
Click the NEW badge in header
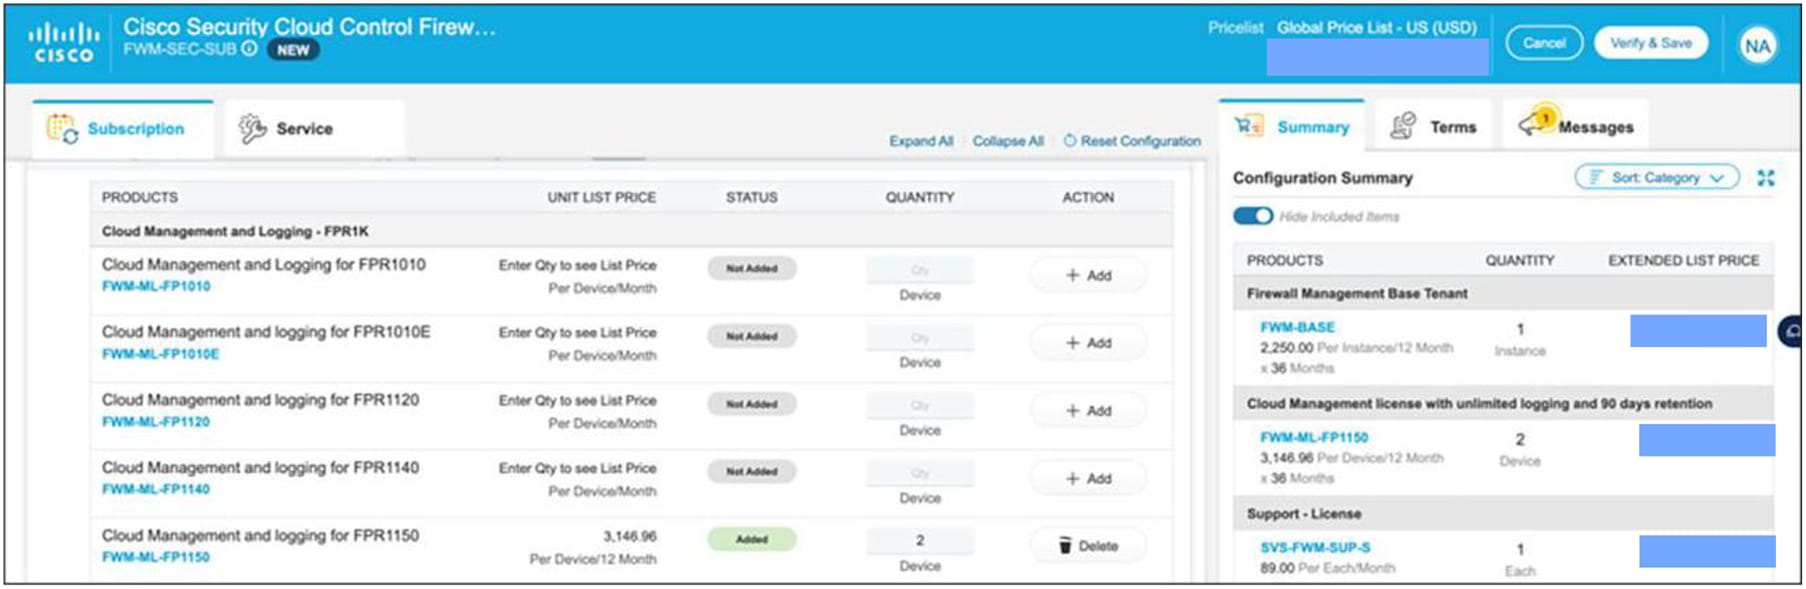coord(293,50)
